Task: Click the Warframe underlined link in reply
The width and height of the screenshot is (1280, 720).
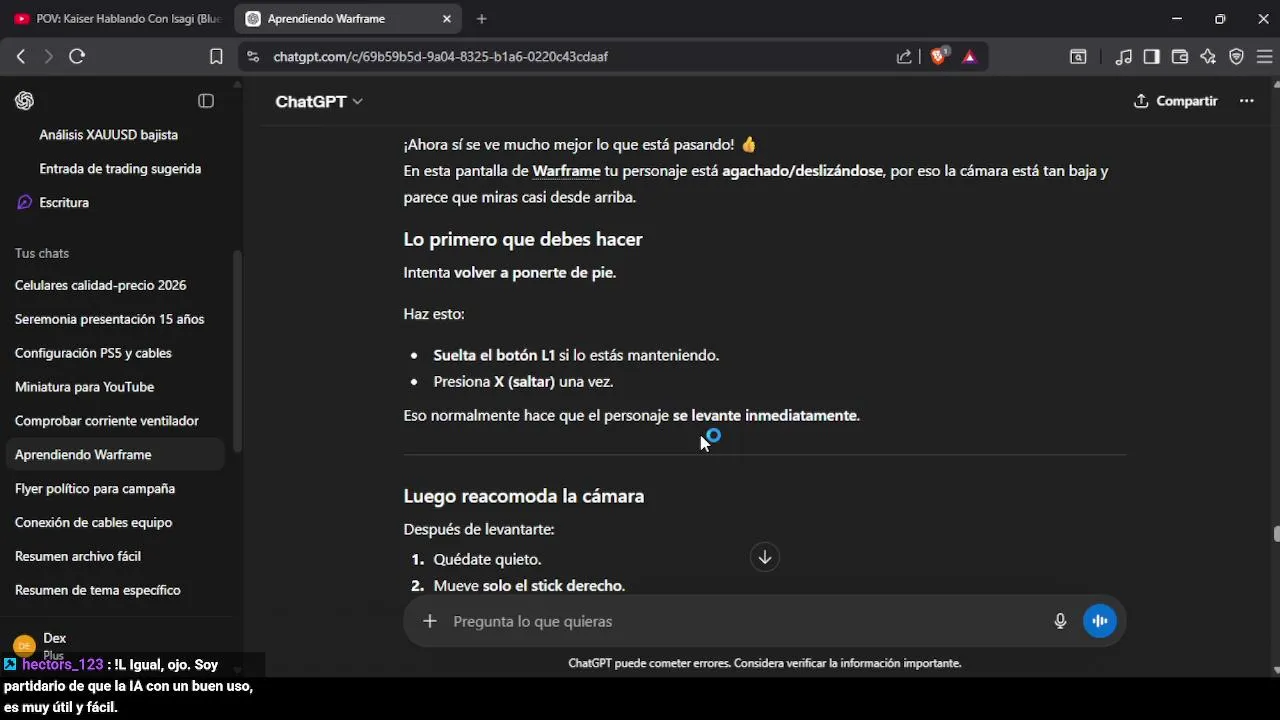Action: tap(566, 171)
